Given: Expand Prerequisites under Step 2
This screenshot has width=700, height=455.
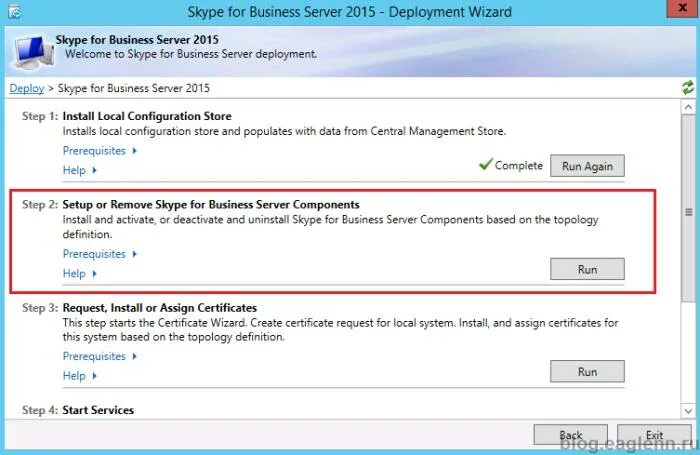Looking at the screenshot, I should [99, 254].
